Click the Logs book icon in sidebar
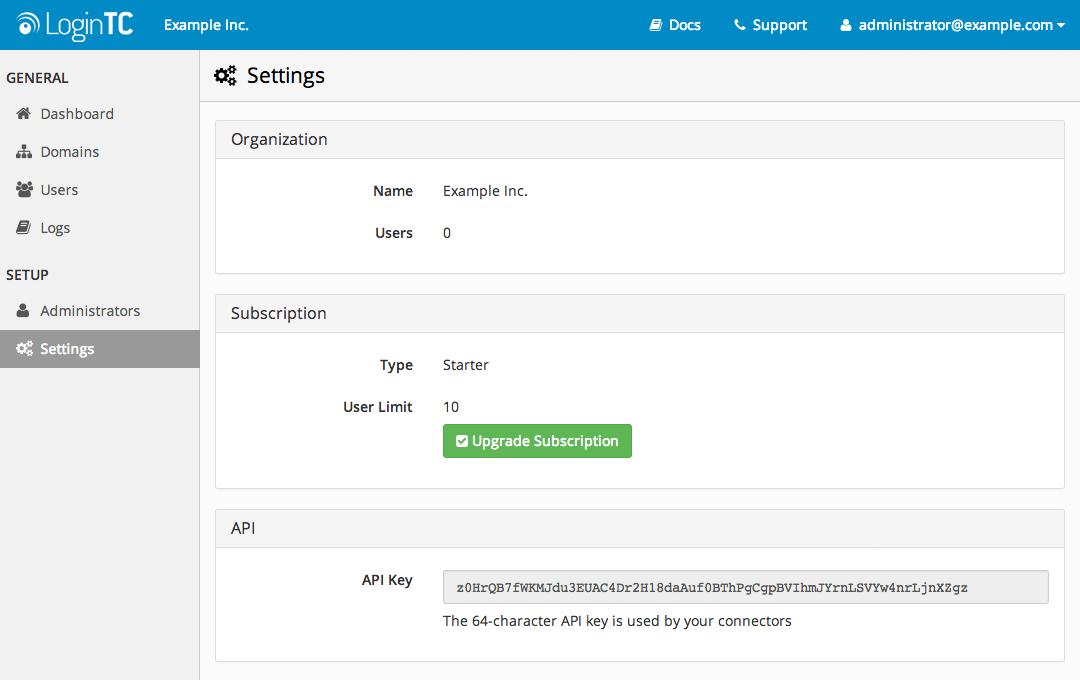Screen dimensions: 1080x680 click(24, 228)
